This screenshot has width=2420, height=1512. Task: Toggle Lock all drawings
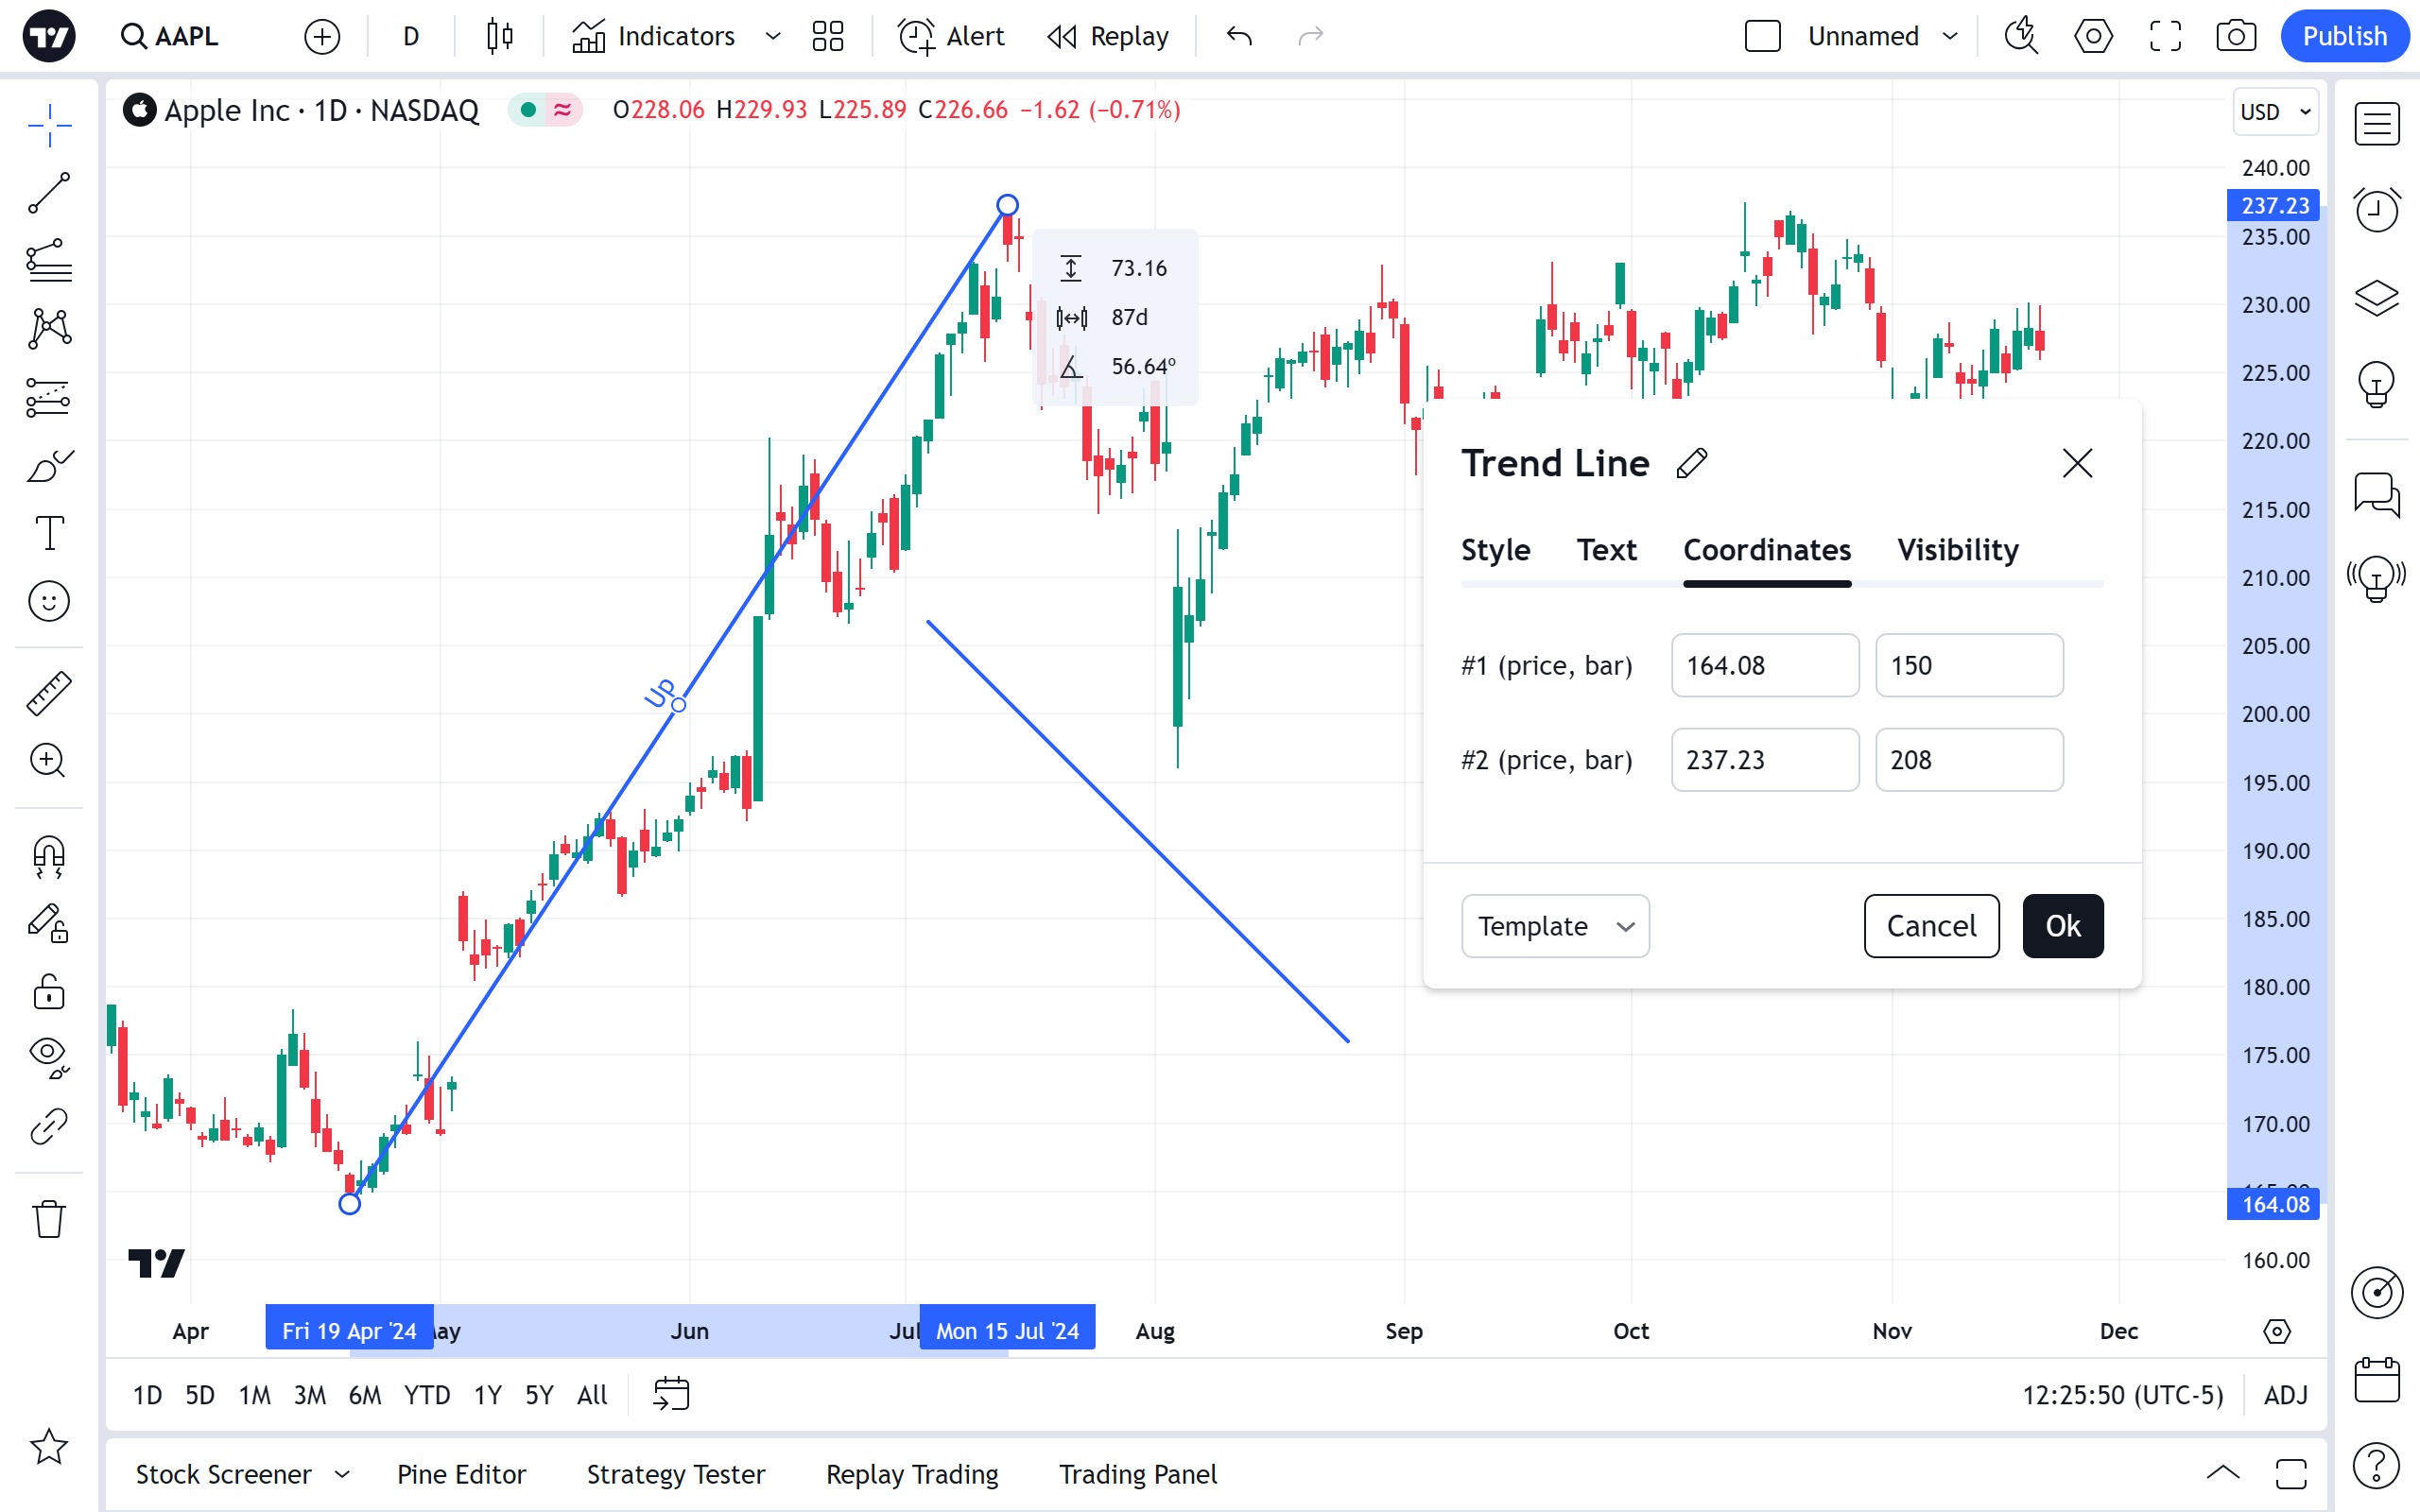[x=49, y=992]
